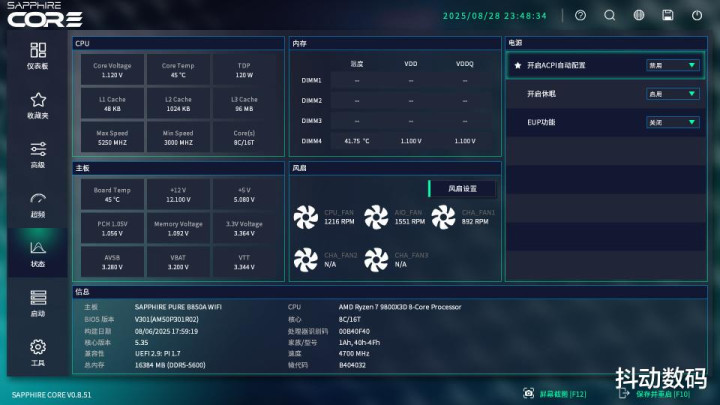Click the CHA_FAN2 fan icon

(306, 260)
